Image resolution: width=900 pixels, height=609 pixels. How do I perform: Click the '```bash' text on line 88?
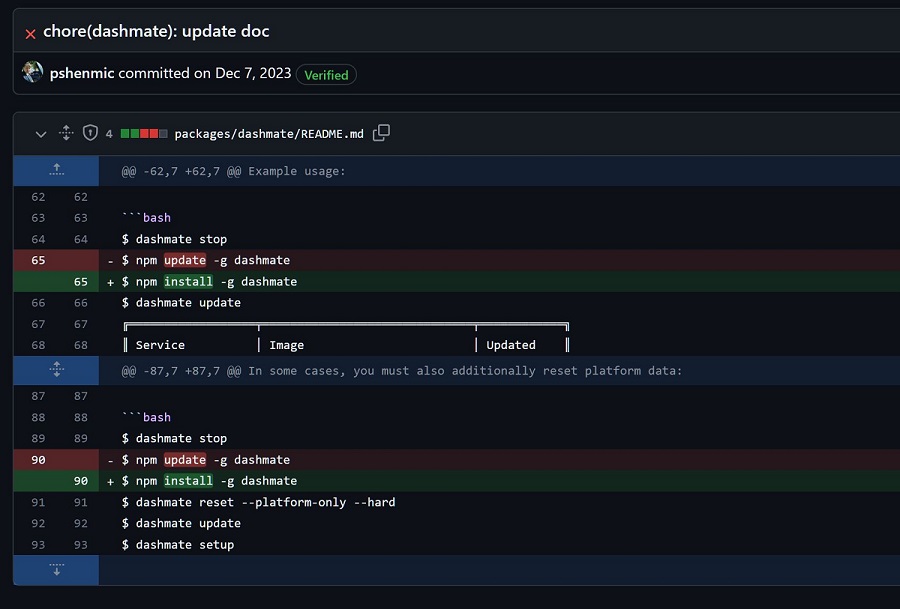(146, 417)
